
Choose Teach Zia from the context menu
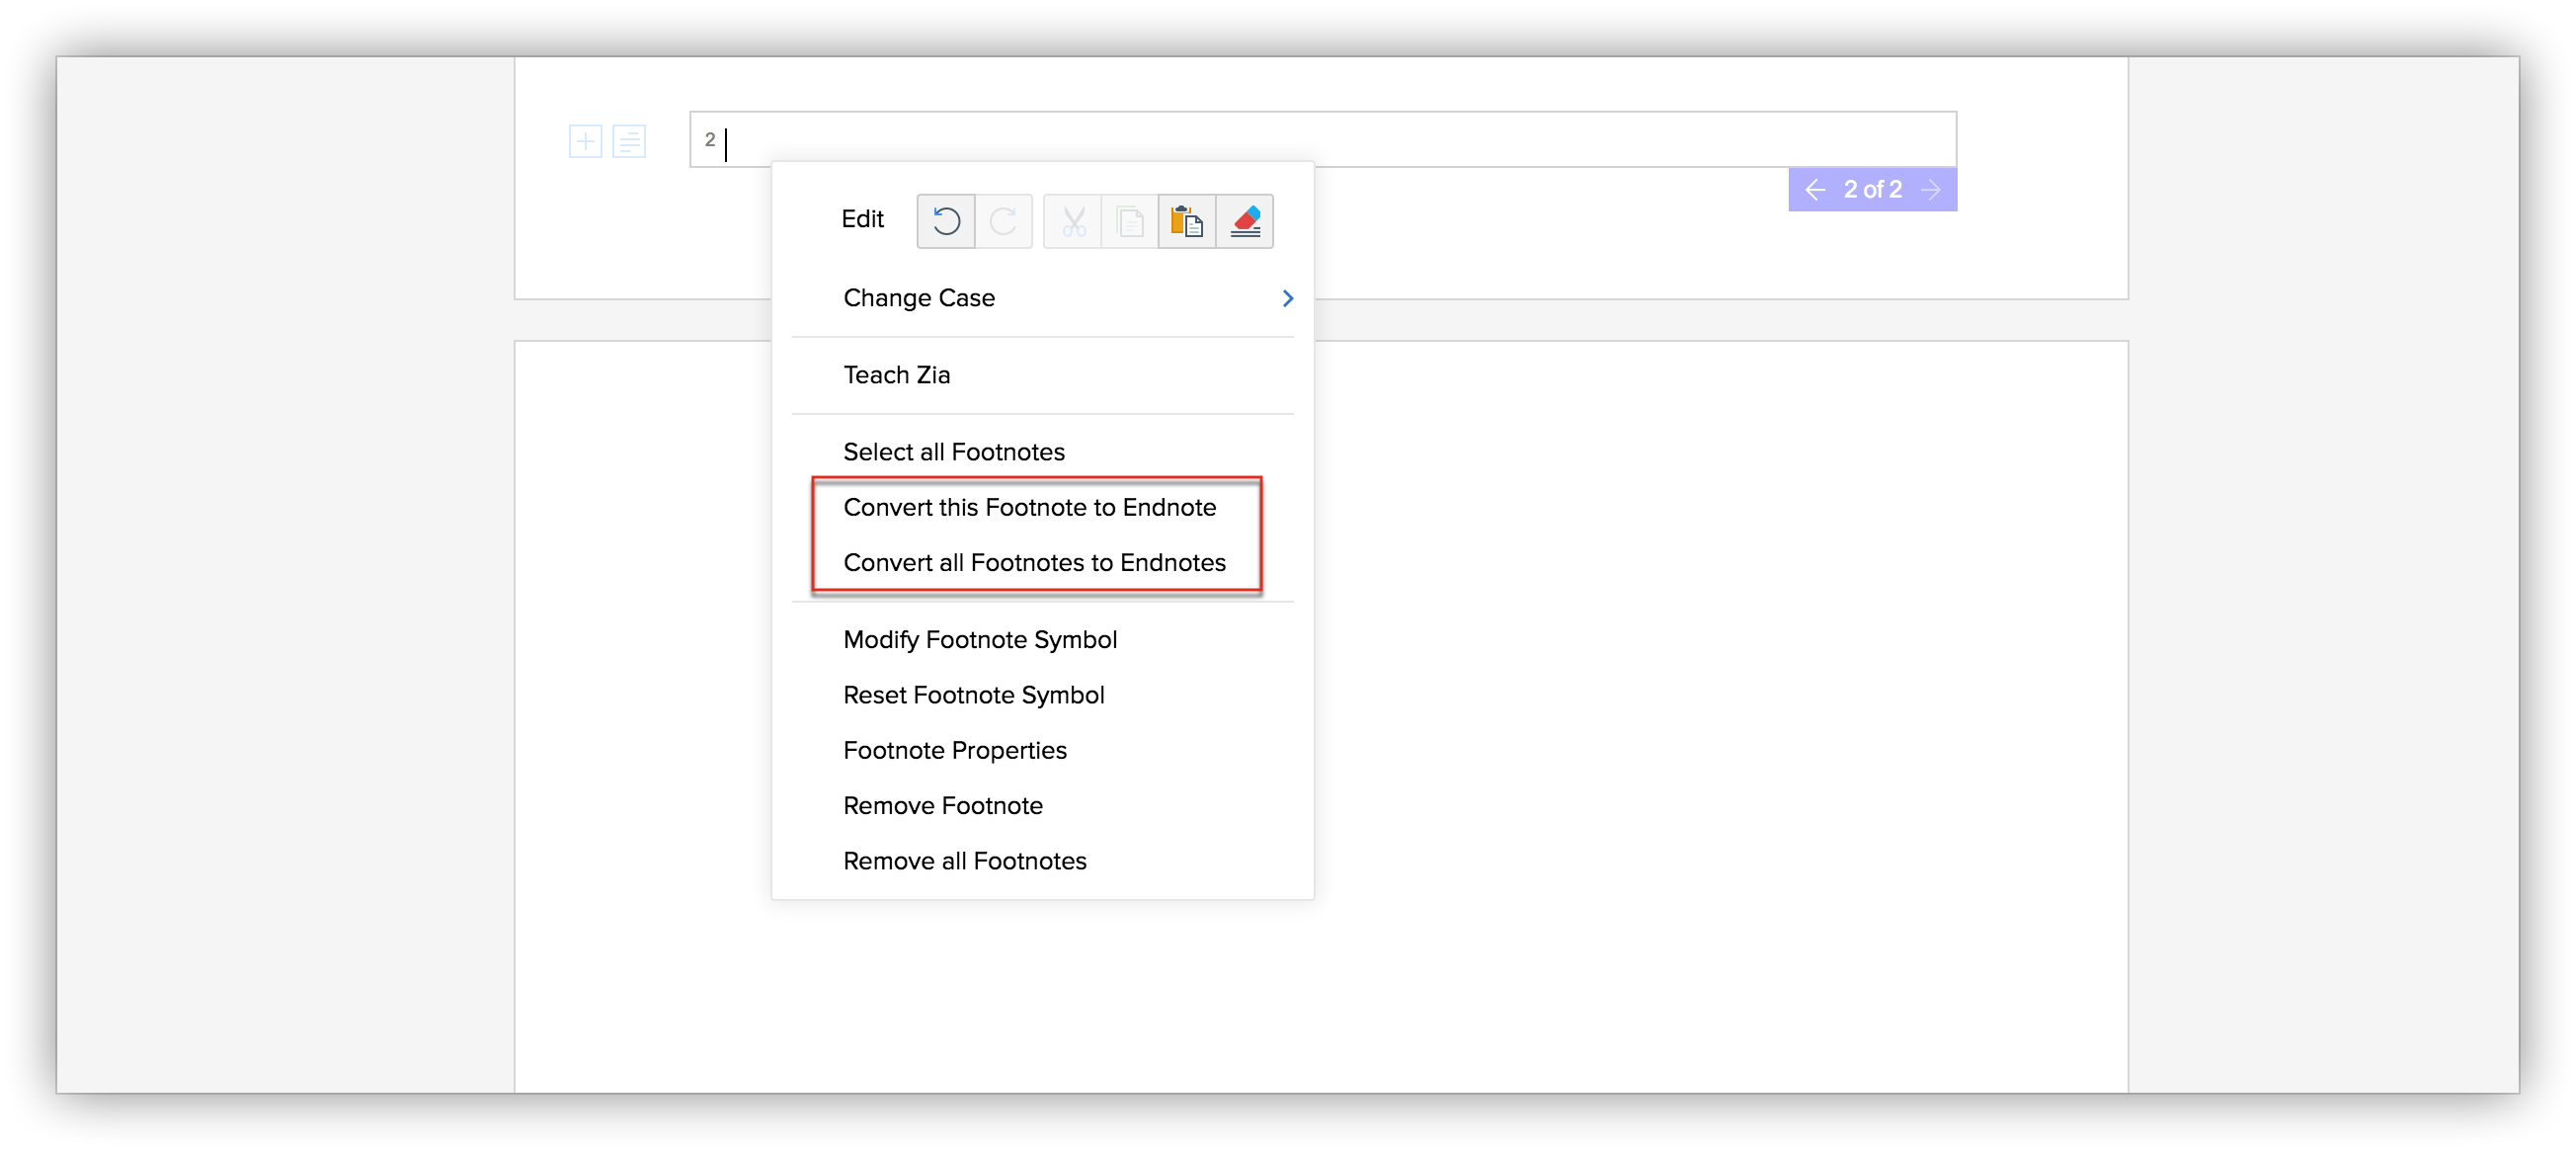click(x=896, y=375)
